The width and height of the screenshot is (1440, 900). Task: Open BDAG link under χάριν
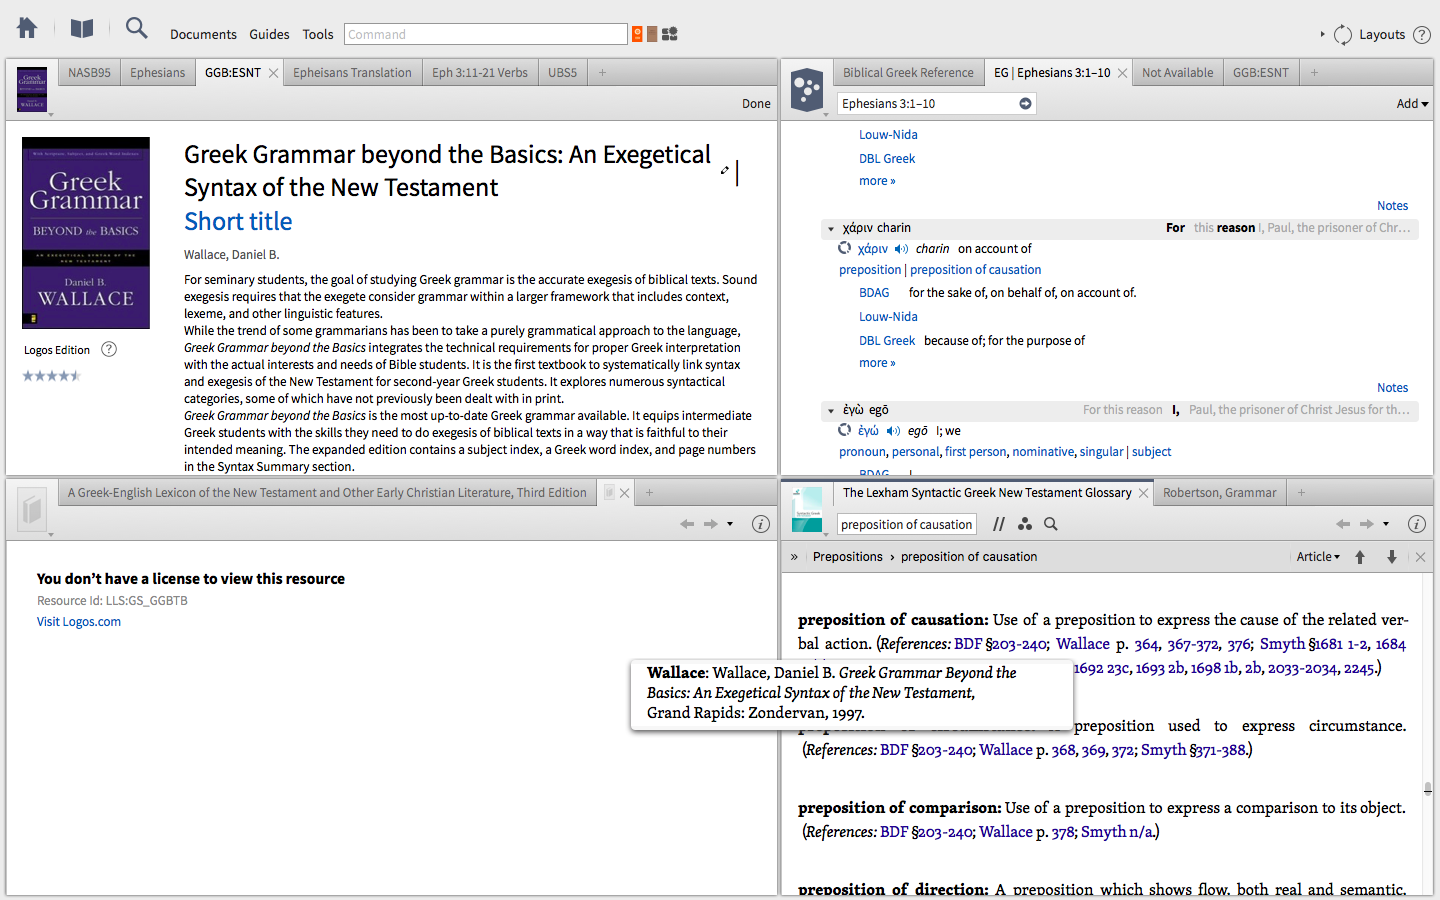click(x=874, y=293)
